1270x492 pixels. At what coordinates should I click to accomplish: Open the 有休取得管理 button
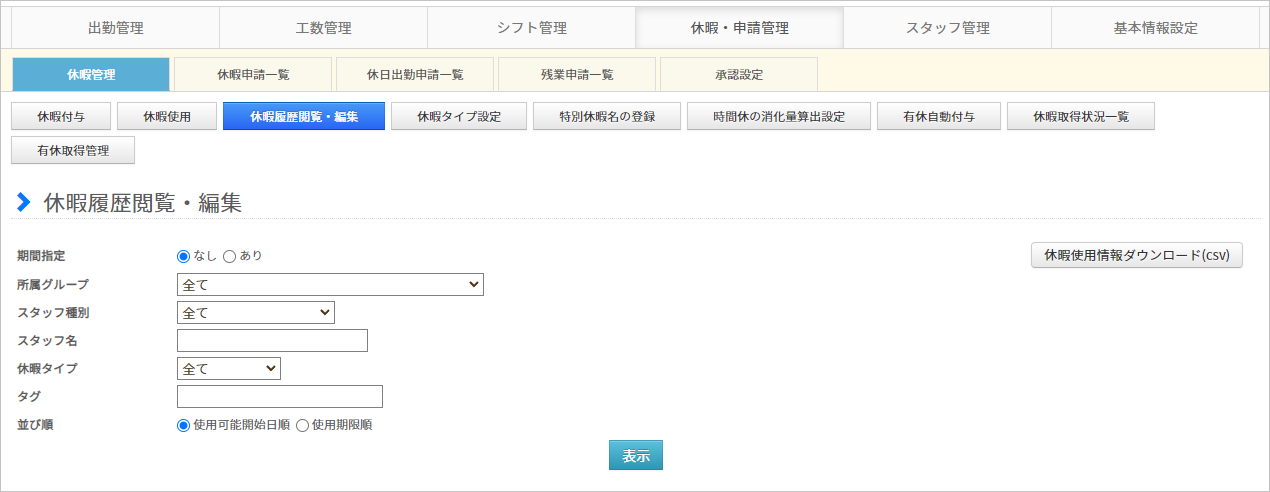pyautogui.click(x=73, y=151)
